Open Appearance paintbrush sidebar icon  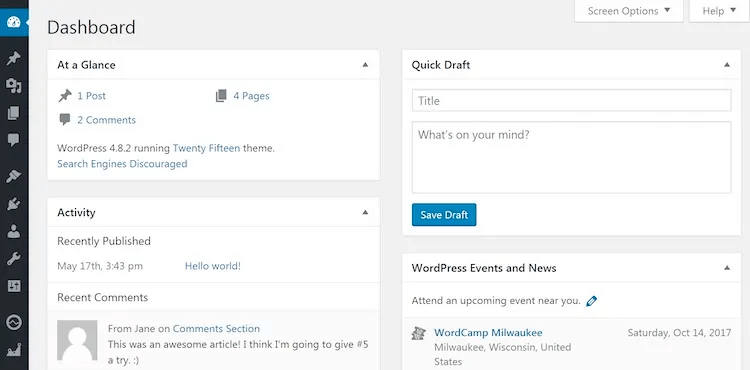(13, 176)
